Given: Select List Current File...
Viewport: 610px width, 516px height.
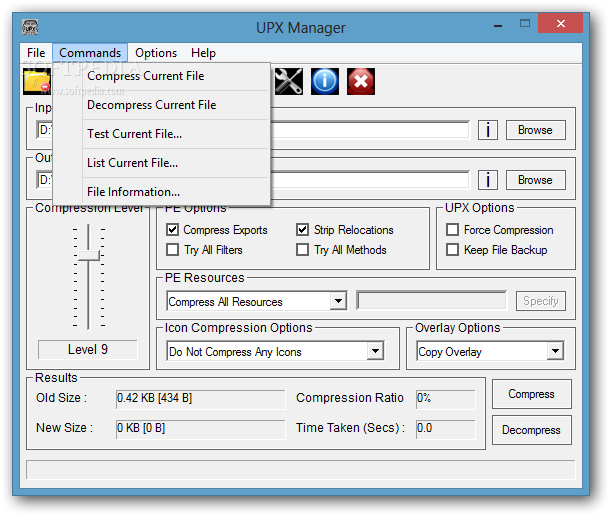Looking at the screenshot, I should [161, 163].
